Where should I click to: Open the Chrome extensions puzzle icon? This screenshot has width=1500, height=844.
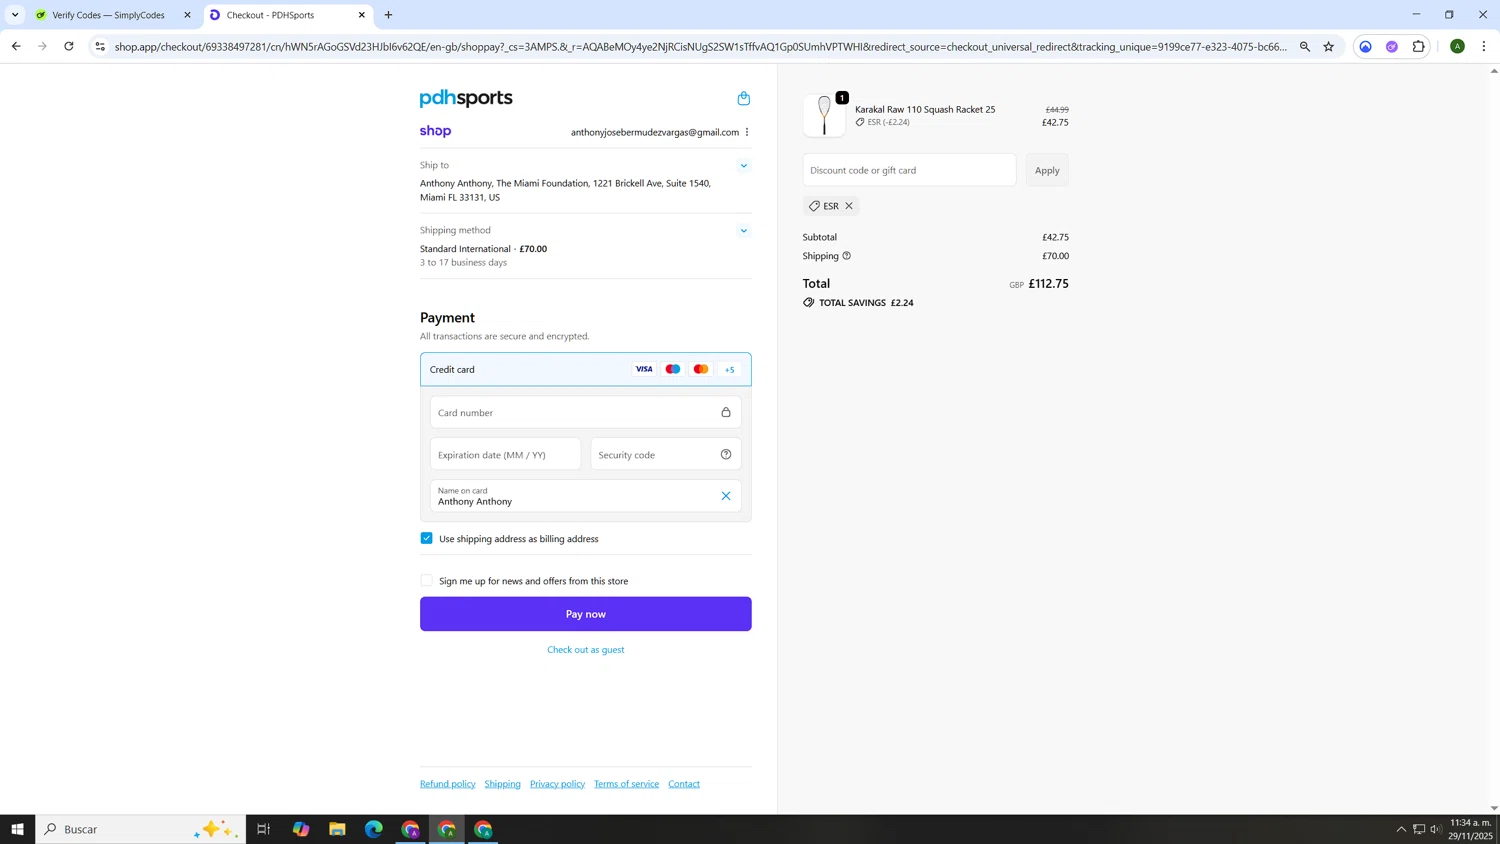[x=1419, y=46]
